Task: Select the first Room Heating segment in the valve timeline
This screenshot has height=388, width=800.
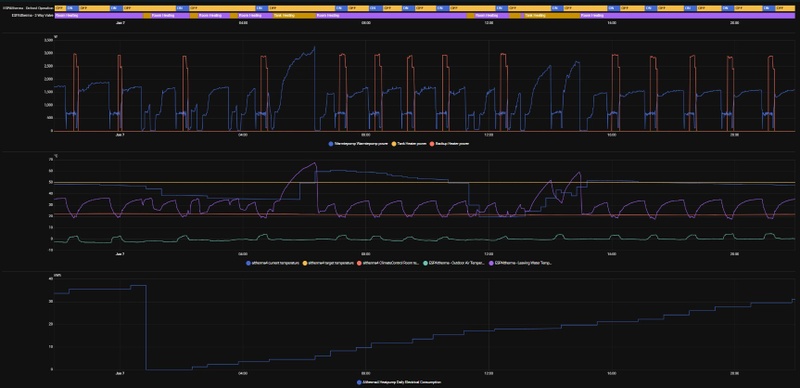Action: (x=99, y=16)
